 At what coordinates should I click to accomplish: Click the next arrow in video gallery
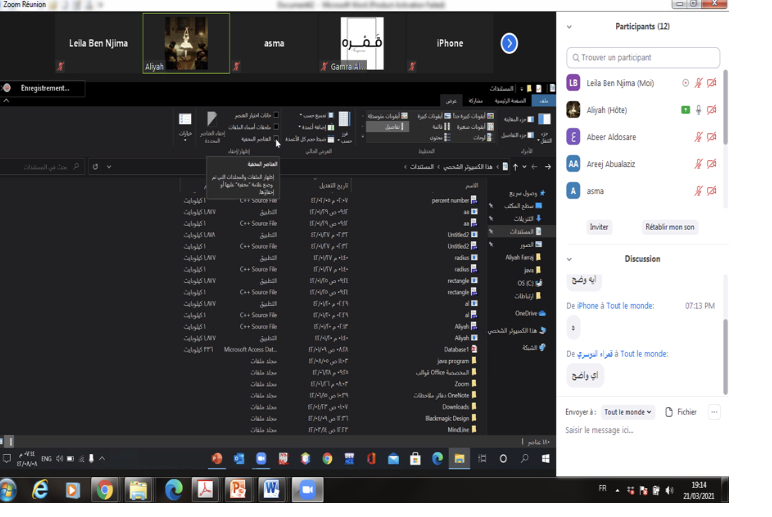509,43
